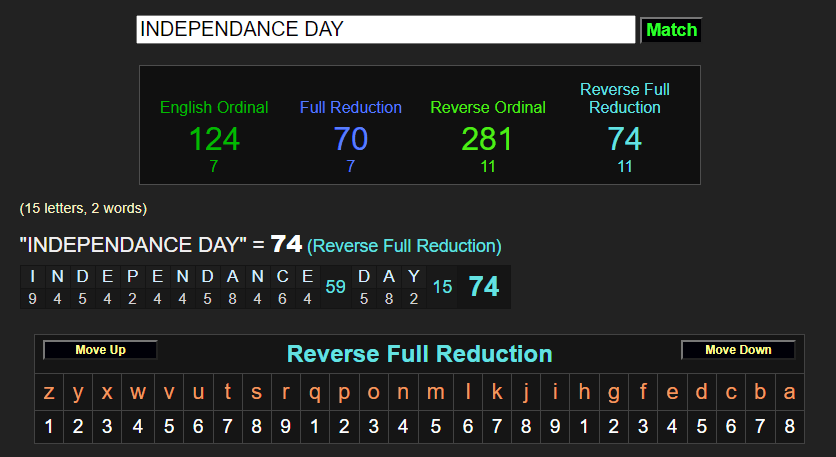Click letter Y in the phrase breakdown

coord(414,277)
